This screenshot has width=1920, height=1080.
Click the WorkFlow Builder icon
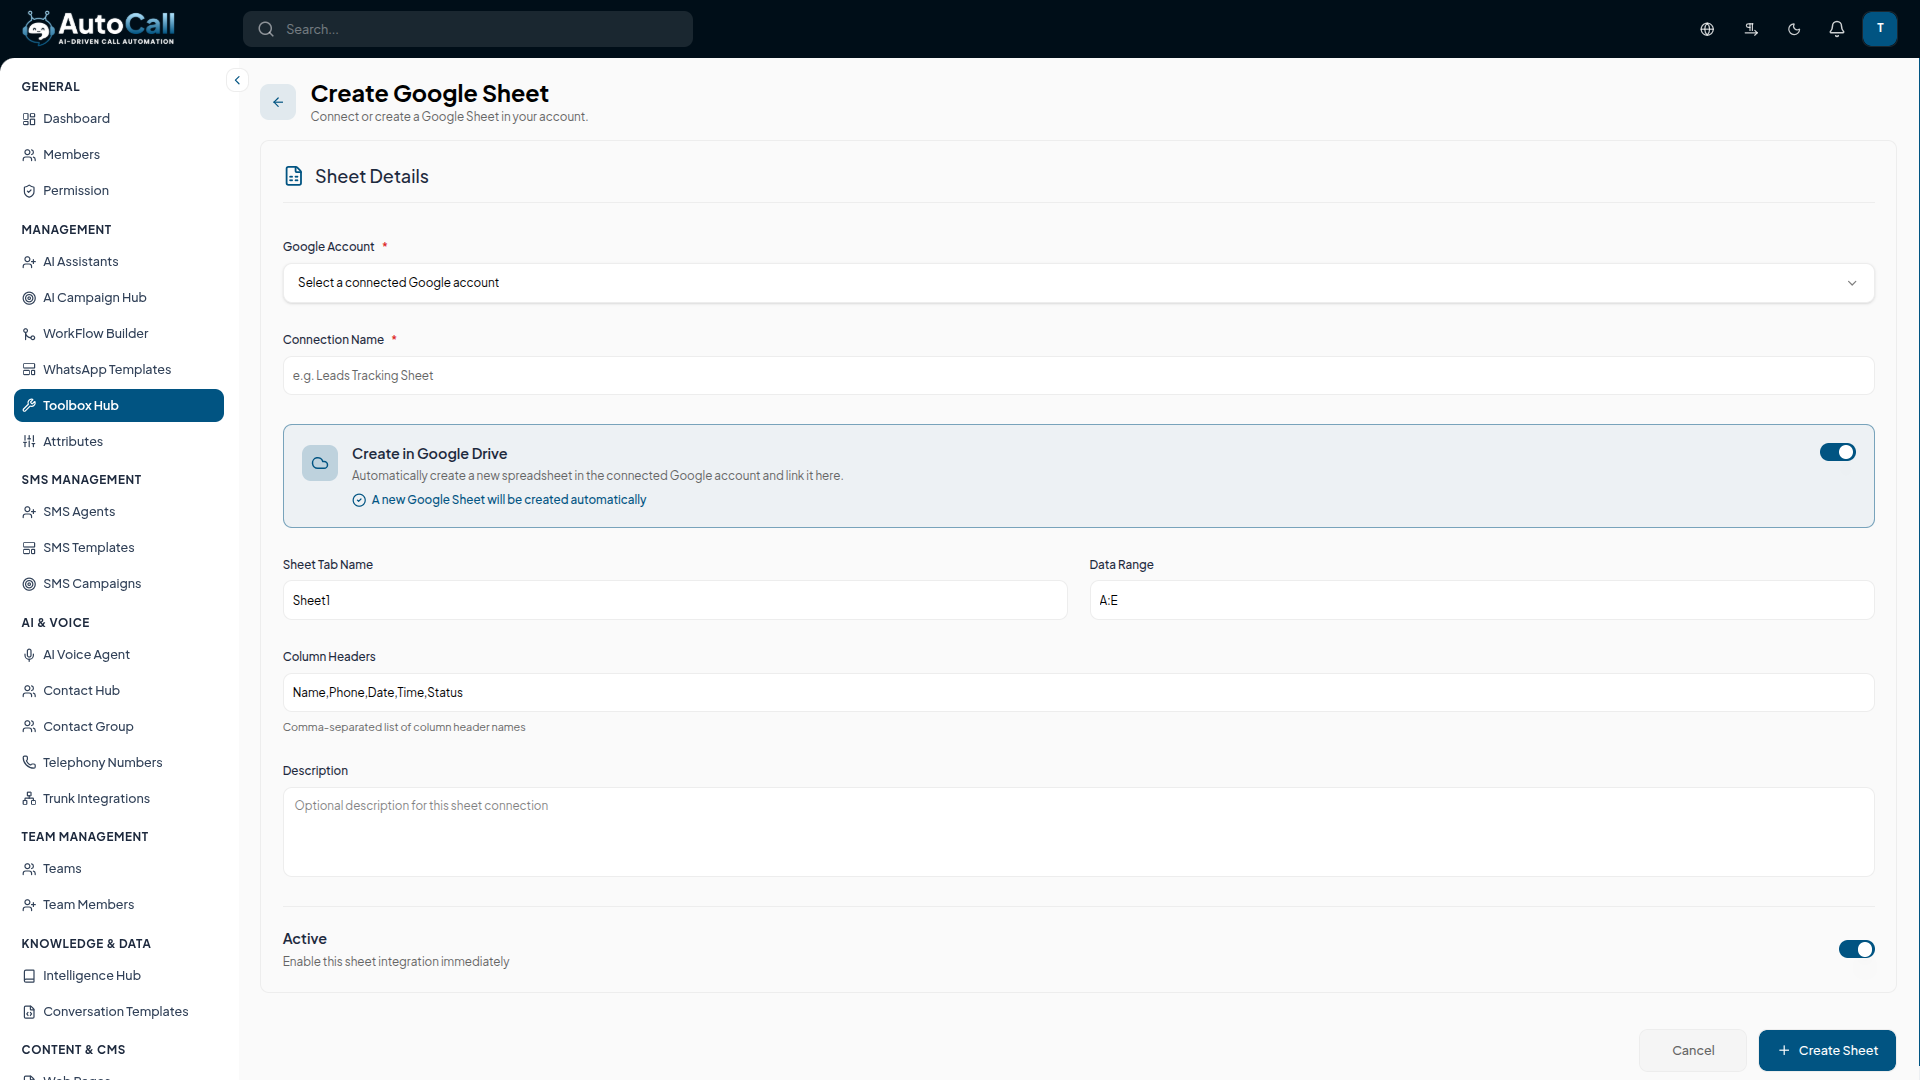pyautogui.click(x=29, y=334)
